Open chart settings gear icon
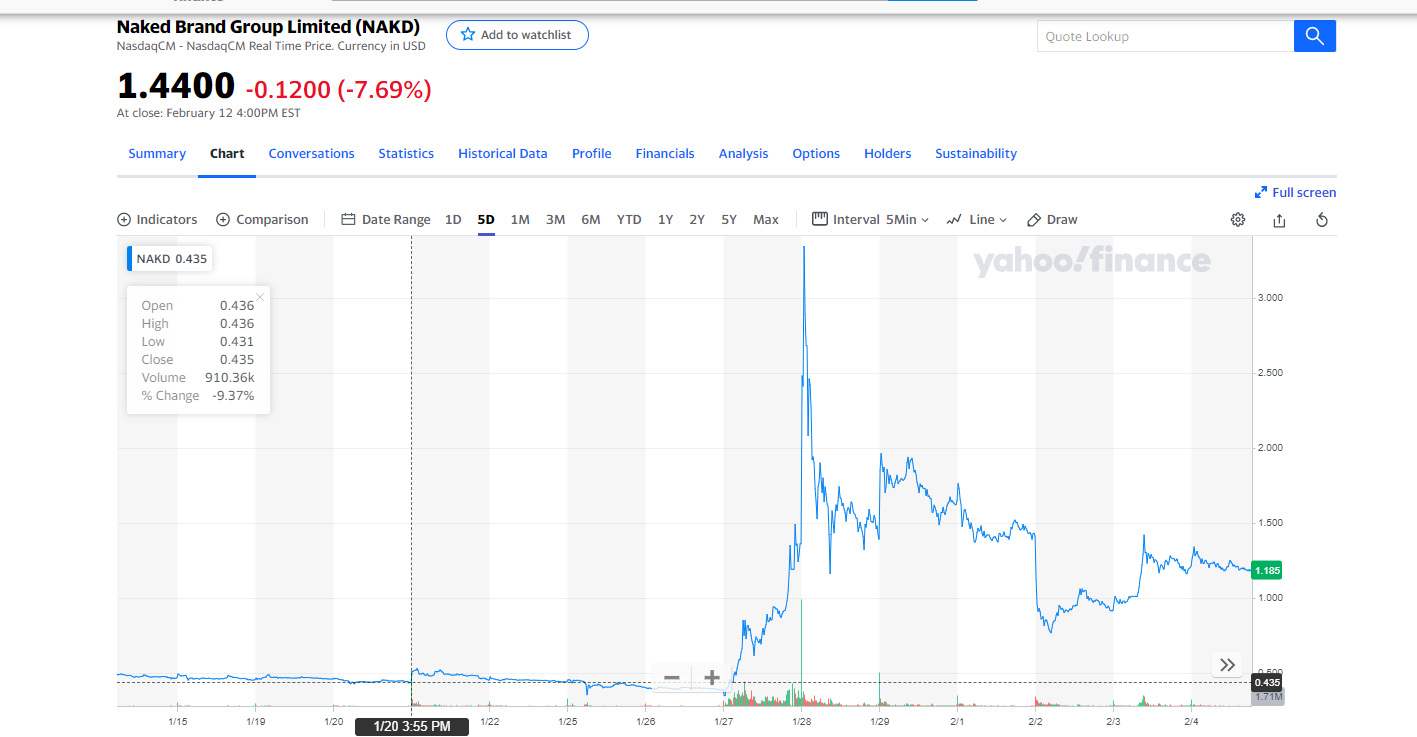1417x737 pixels. [x=1238, y=220]
